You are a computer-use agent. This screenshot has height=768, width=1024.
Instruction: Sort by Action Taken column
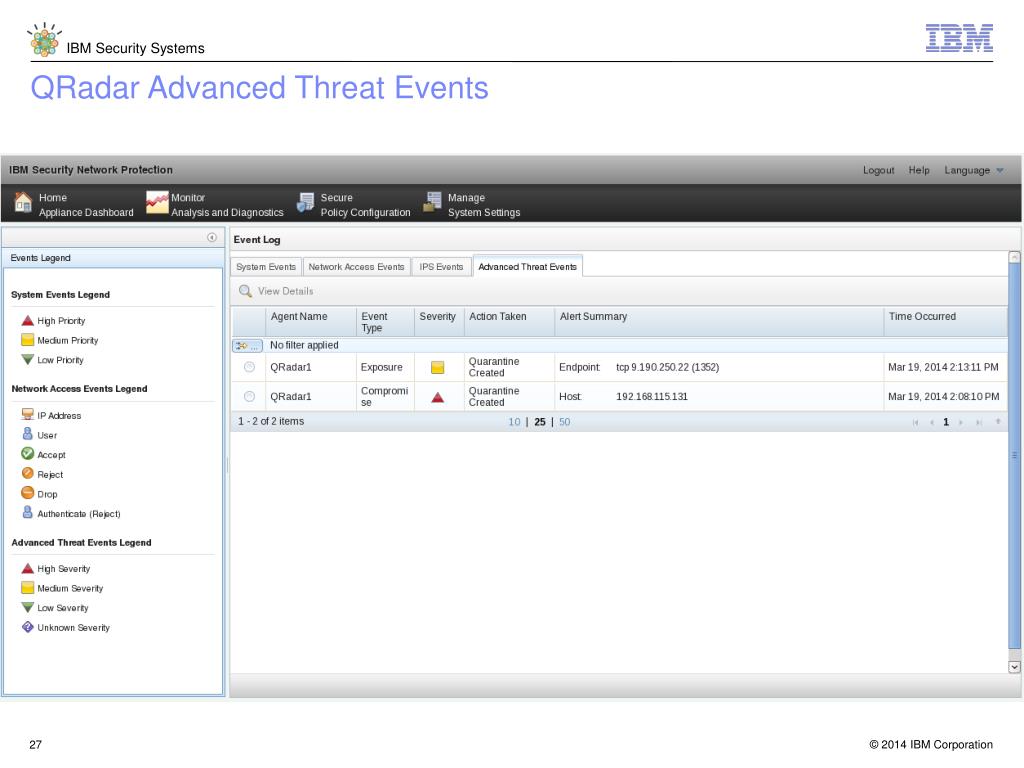[x=509, y=321]
